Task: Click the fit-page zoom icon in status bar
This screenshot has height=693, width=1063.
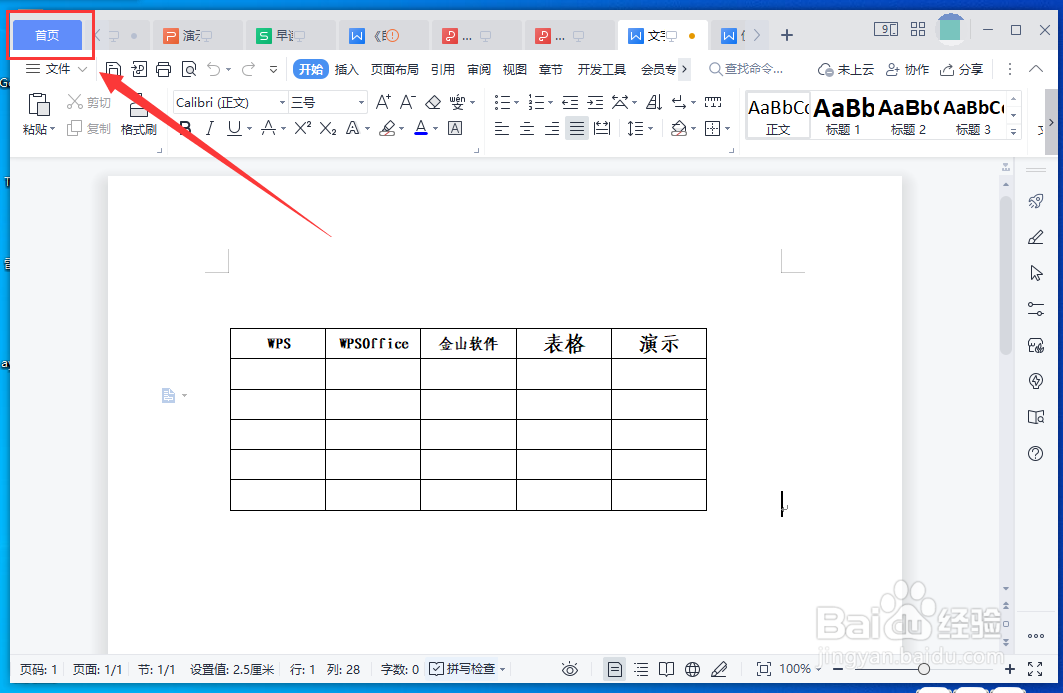Action: [763, 669]
